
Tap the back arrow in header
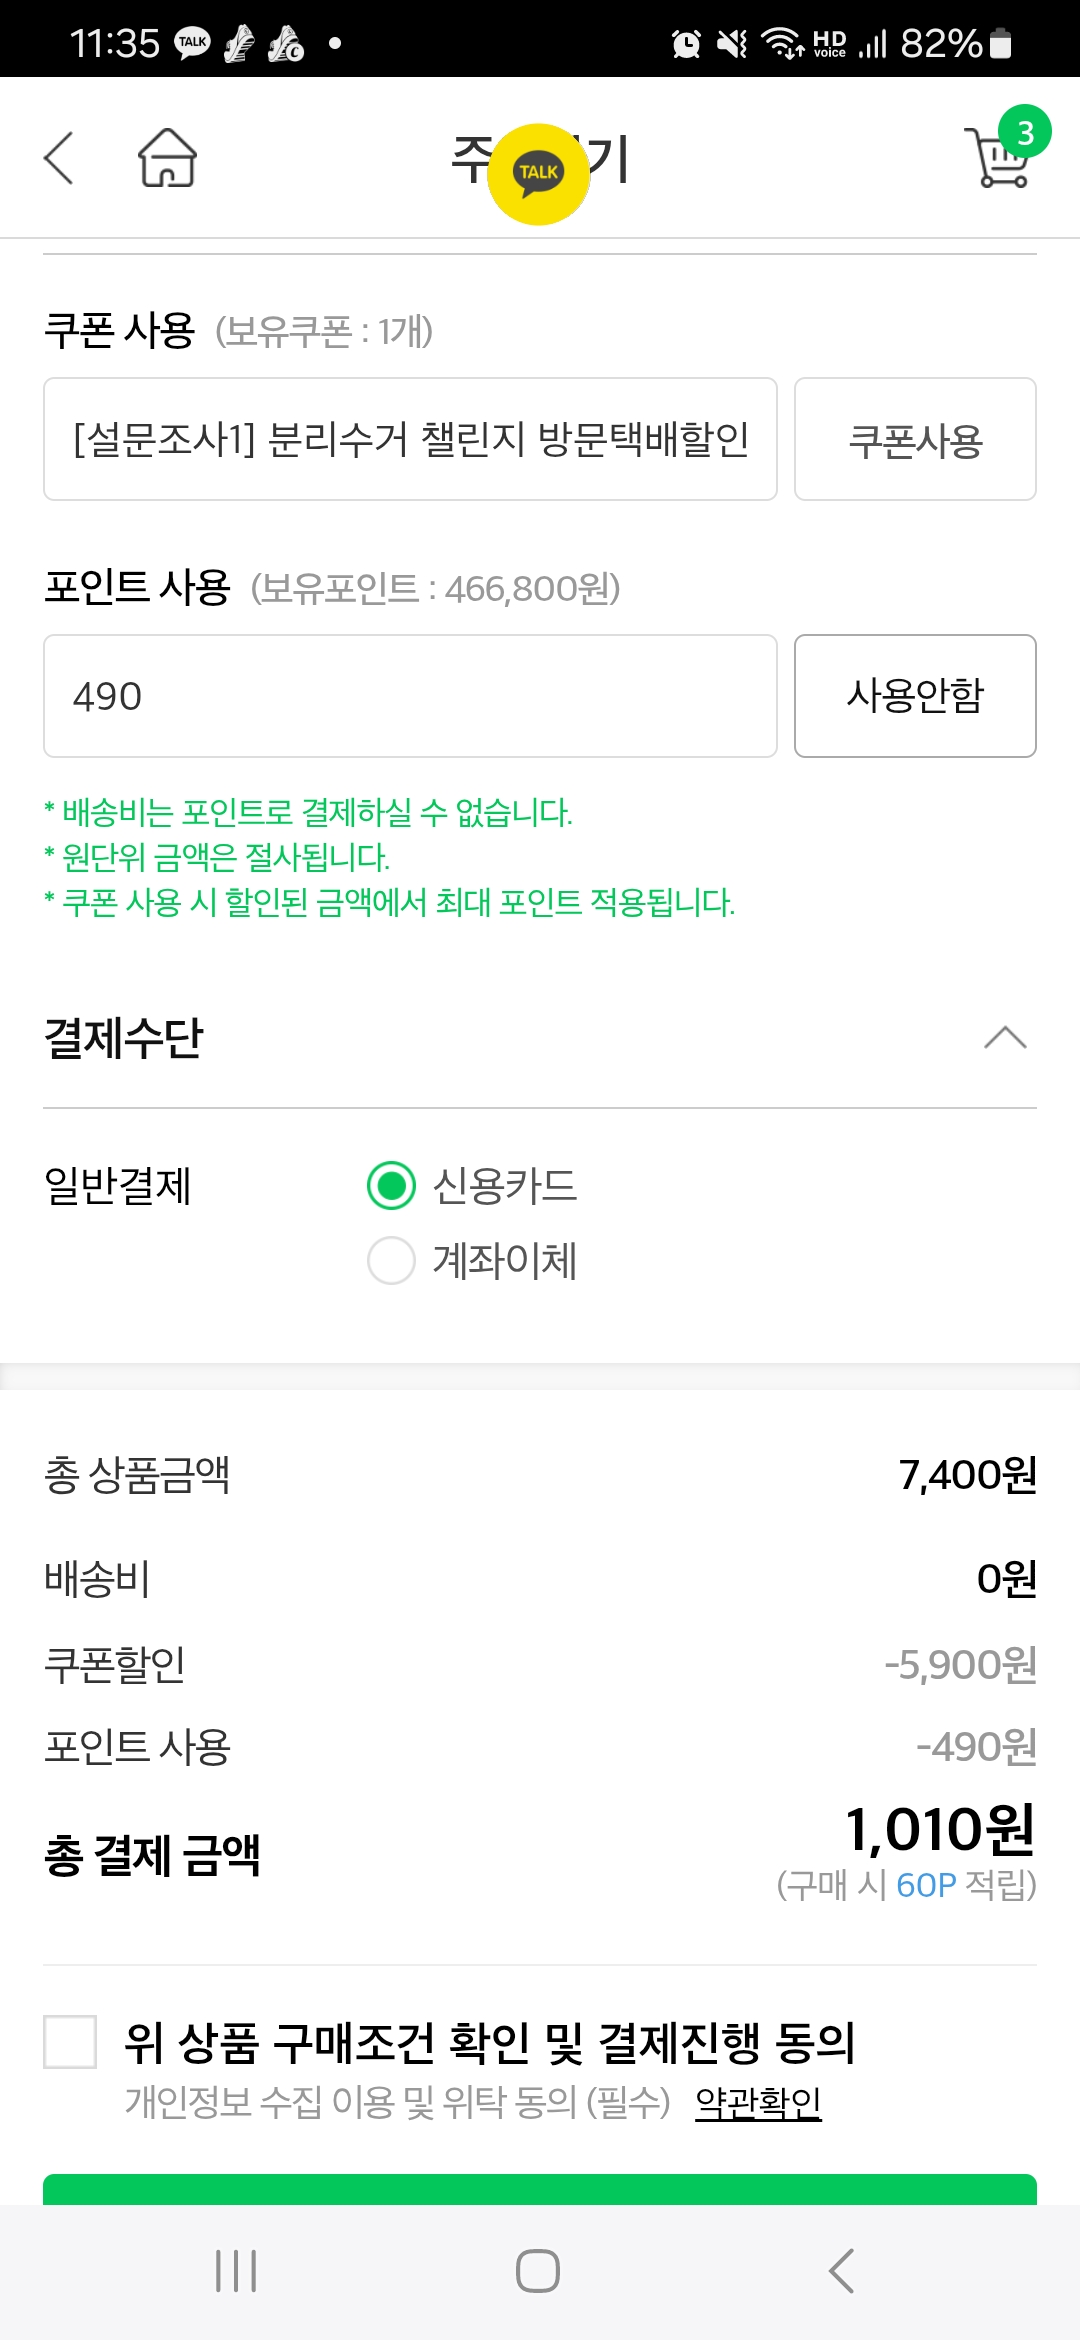point(59,158)
